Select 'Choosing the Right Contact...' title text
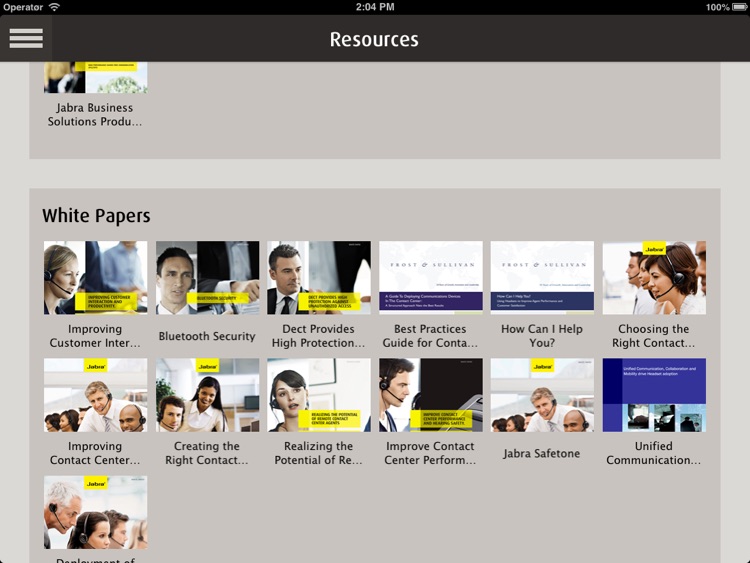Viewport: 750px width, 563px height. [653, 336]
